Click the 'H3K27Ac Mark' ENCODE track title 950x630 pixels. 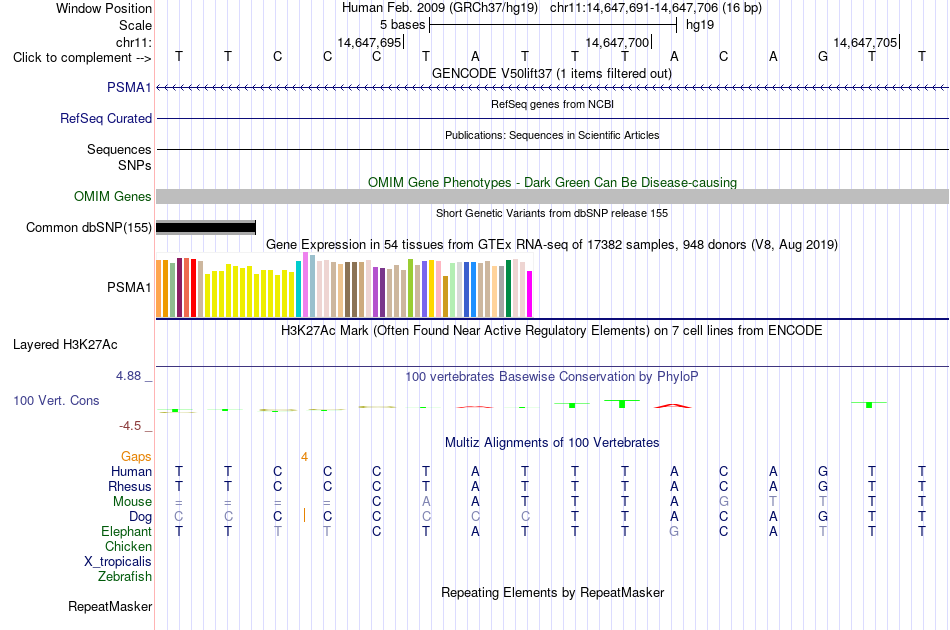click(x=552, y=331)
